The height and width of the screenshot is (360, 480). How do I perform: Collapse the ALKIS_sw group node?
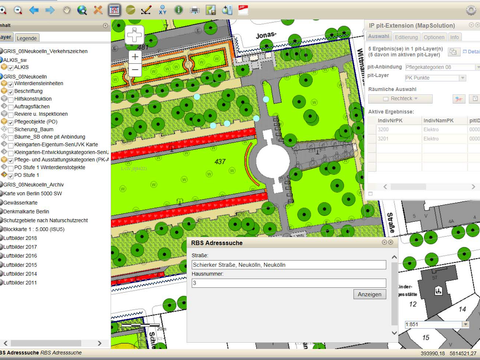pos(1,60)
